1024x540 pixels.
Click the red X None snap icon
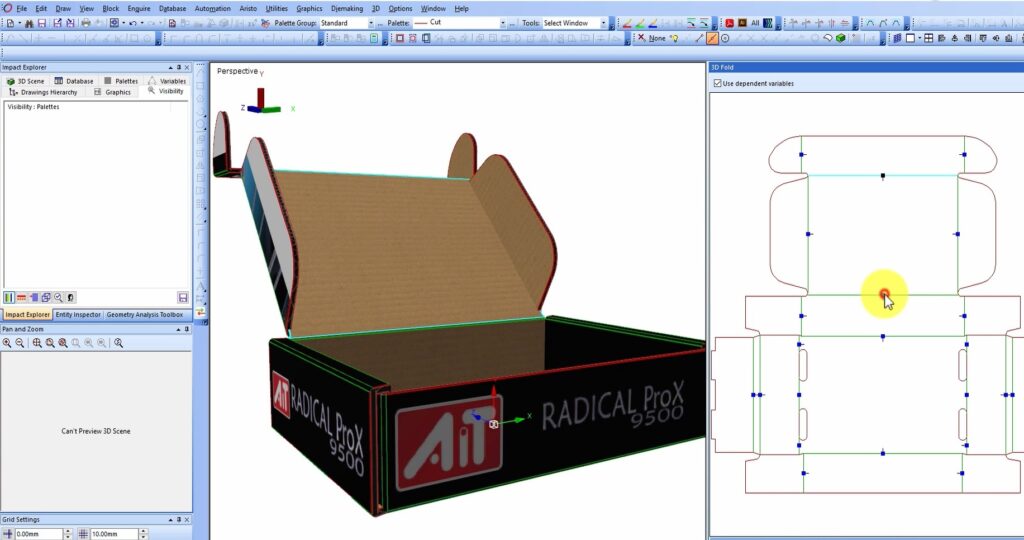coord(641,38)
